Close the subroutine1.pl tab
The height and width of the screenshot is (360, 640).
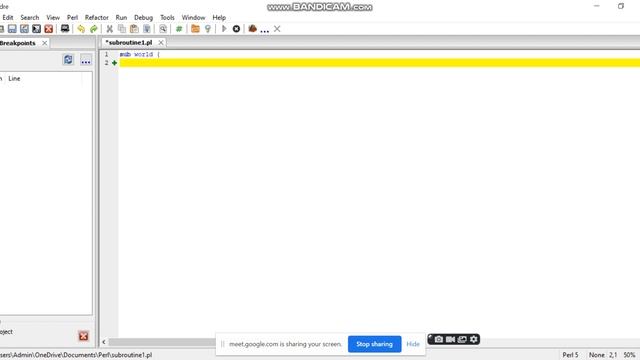[x=161, y=42]
